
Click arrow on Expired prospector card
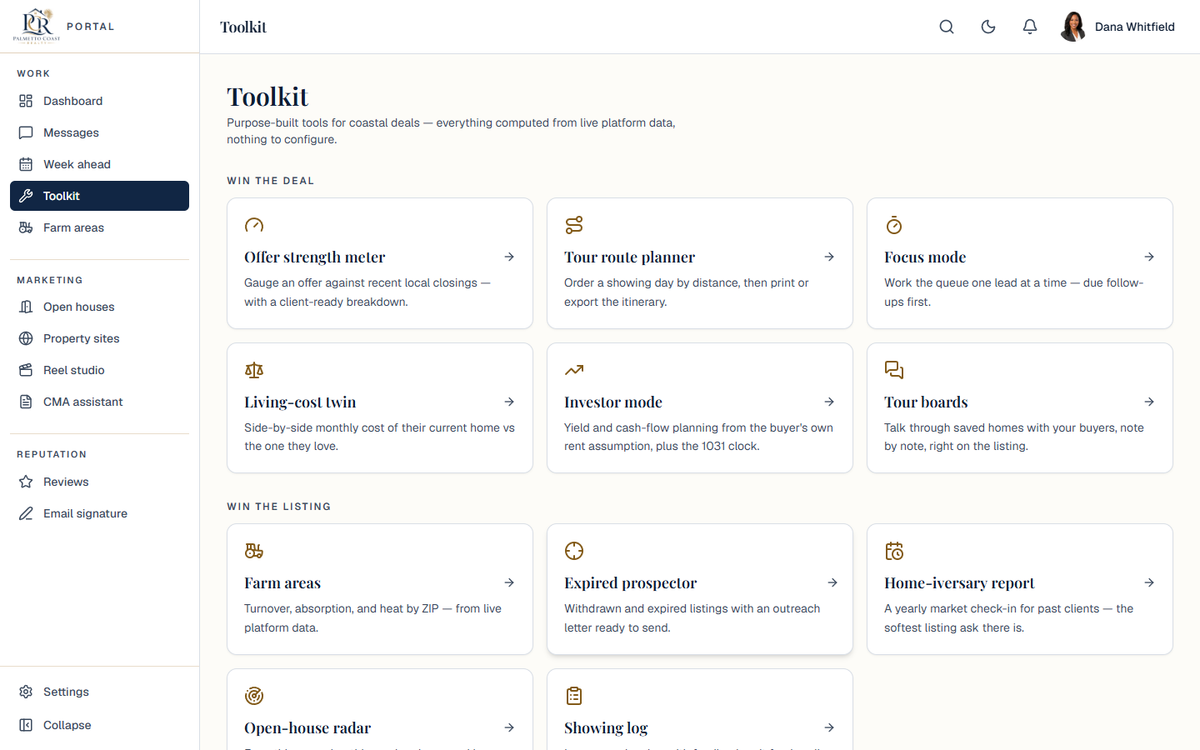click(832, 583)
